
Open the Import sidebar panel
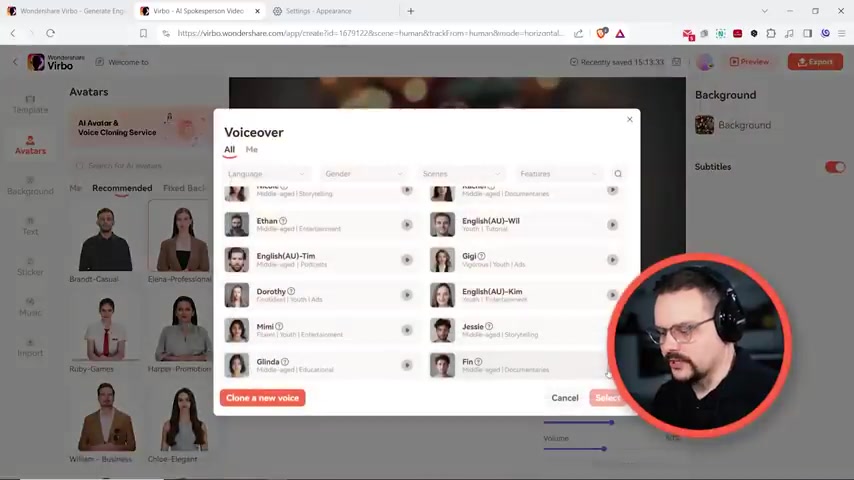coord(30,348)
